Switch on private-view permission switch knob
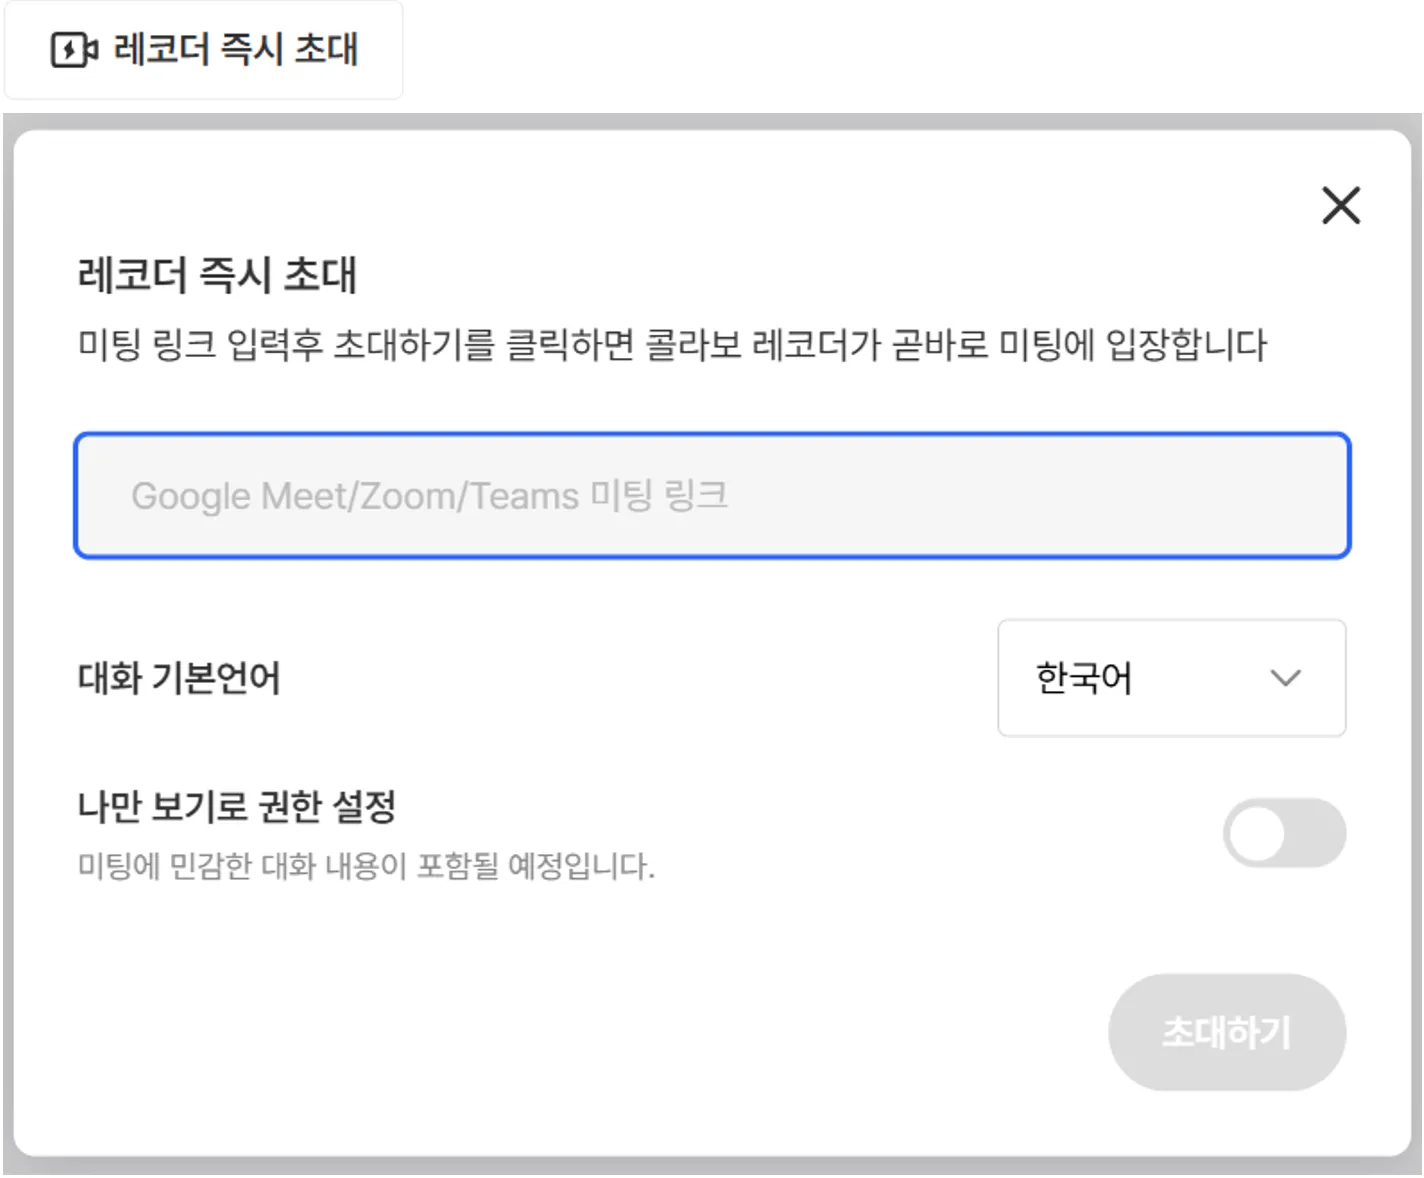Viewport: 1424px width, 1178px height. click(x=1257, y=834)
